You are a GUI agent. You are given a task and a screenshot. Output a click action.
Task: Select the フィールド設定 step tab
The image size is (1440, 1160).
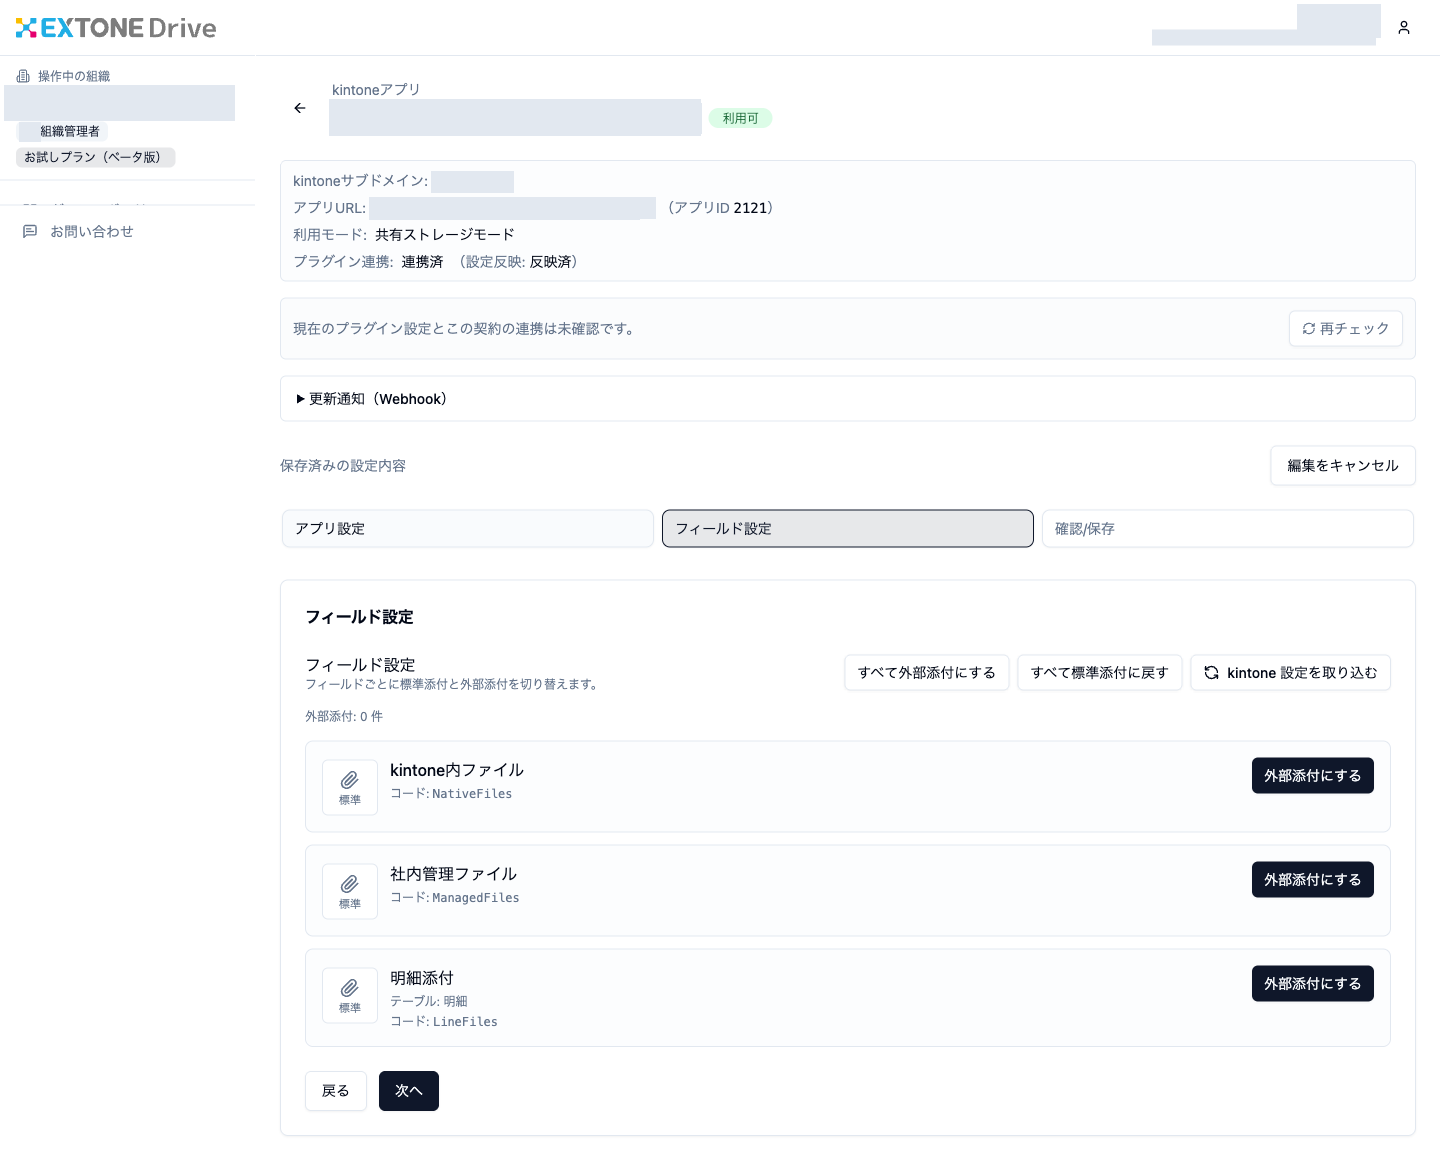point(848,529)
